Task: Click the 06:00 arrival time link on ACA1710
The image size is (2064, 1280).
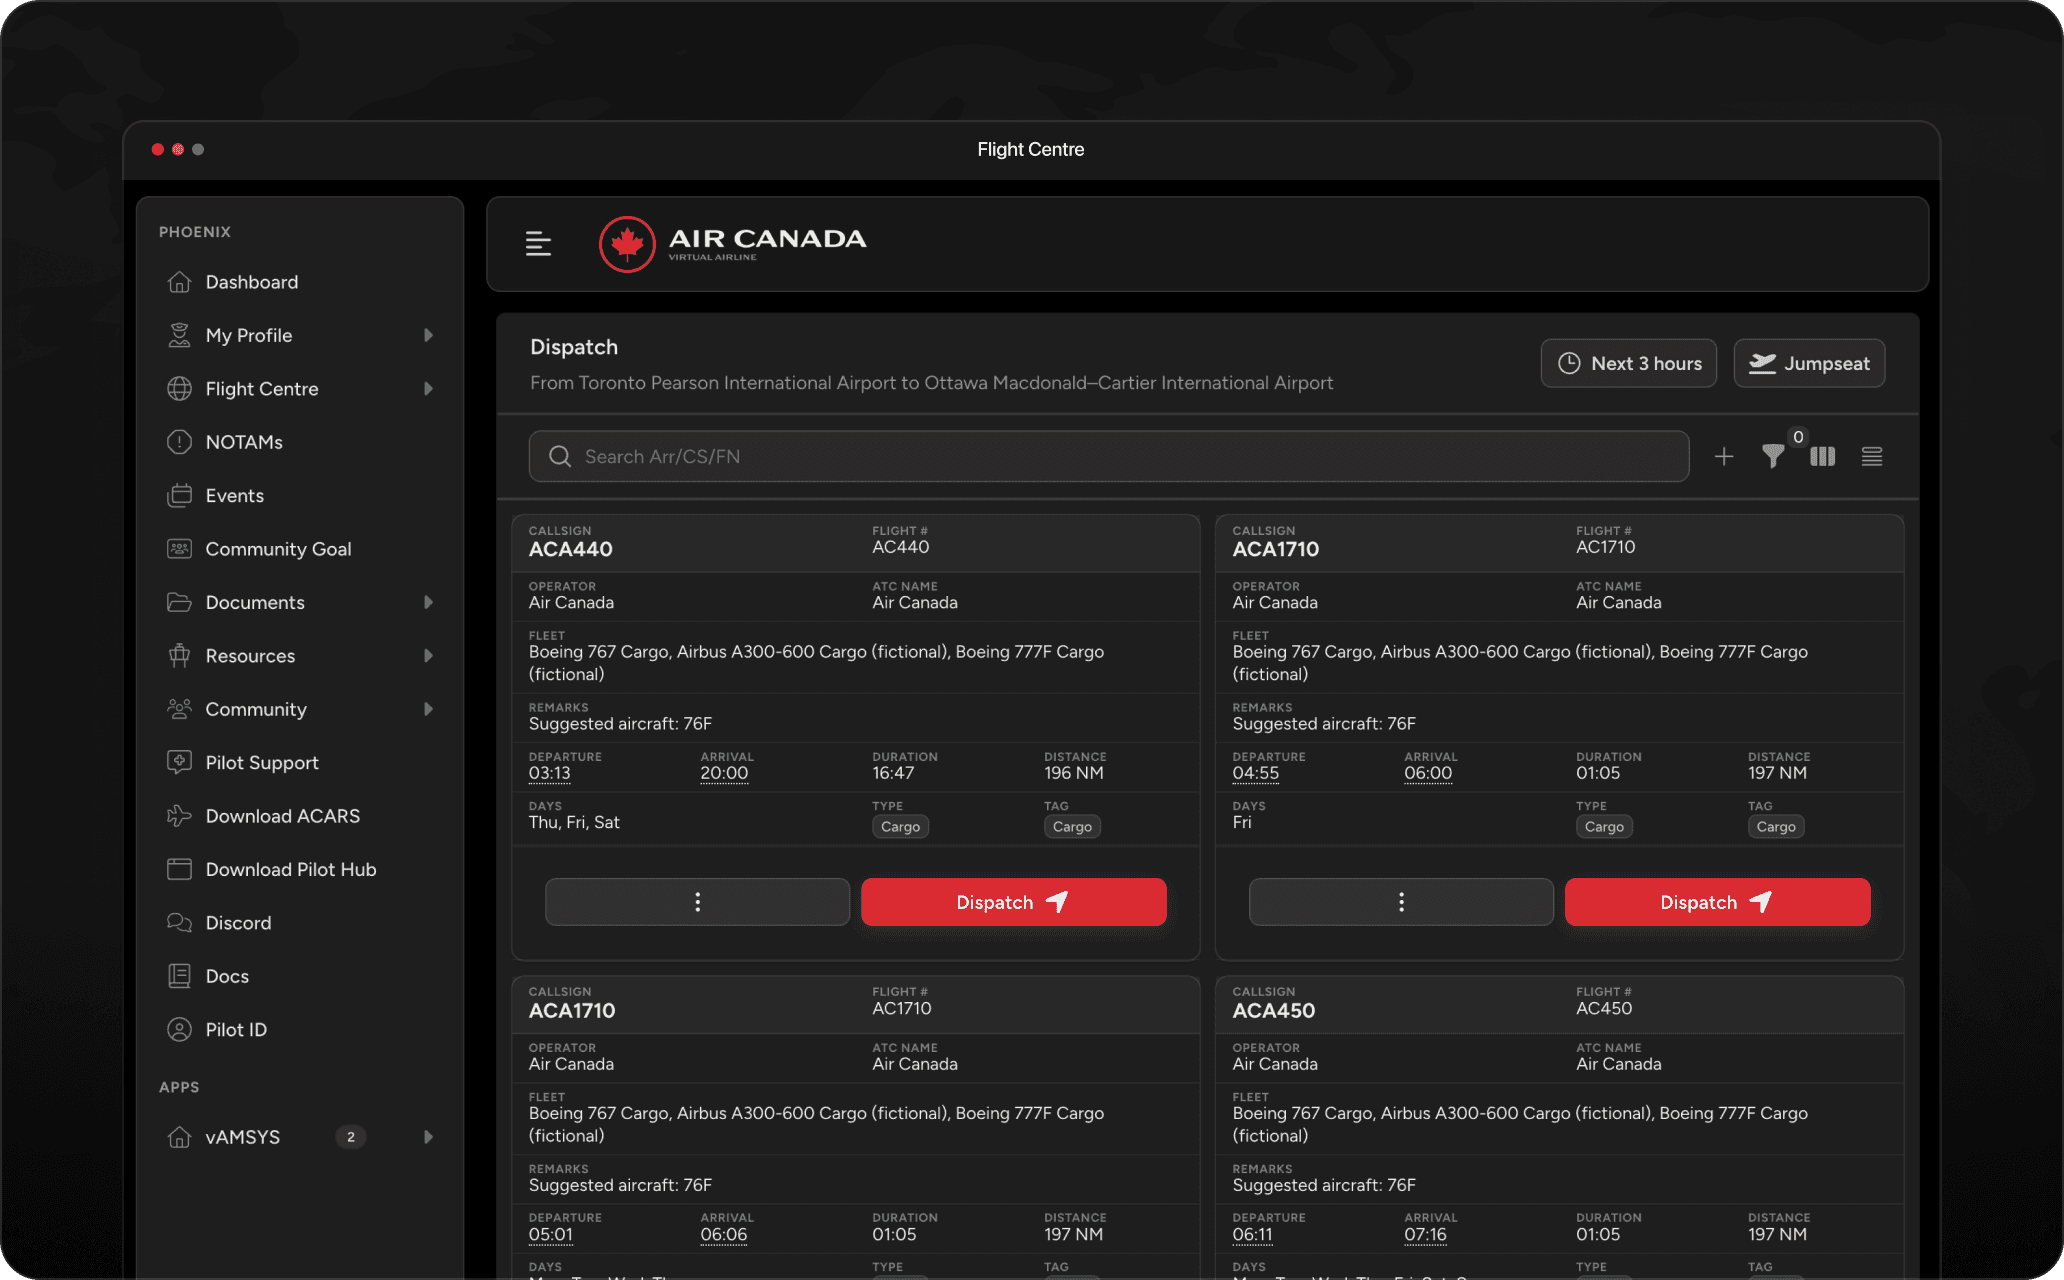Action: click(x=1428, y=772)
